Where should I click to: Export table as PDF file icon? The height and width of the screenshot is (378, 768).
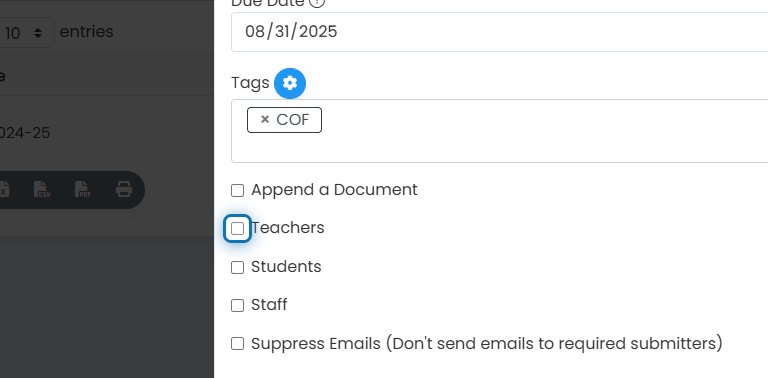click(82, 189)
